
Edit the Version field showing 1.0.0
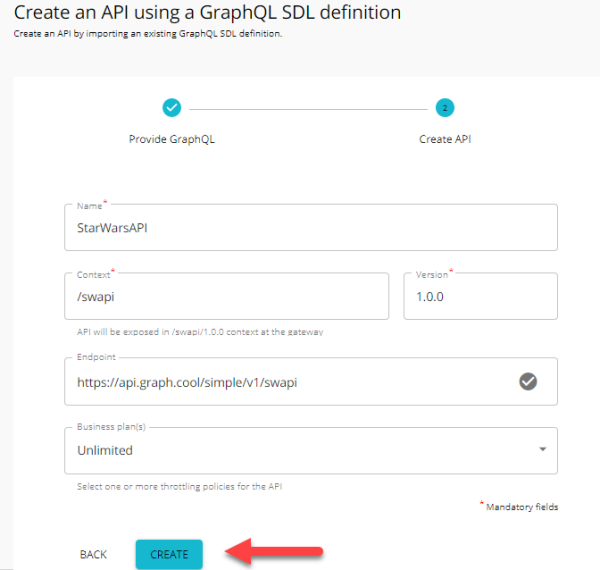click(x=480, y=297)
